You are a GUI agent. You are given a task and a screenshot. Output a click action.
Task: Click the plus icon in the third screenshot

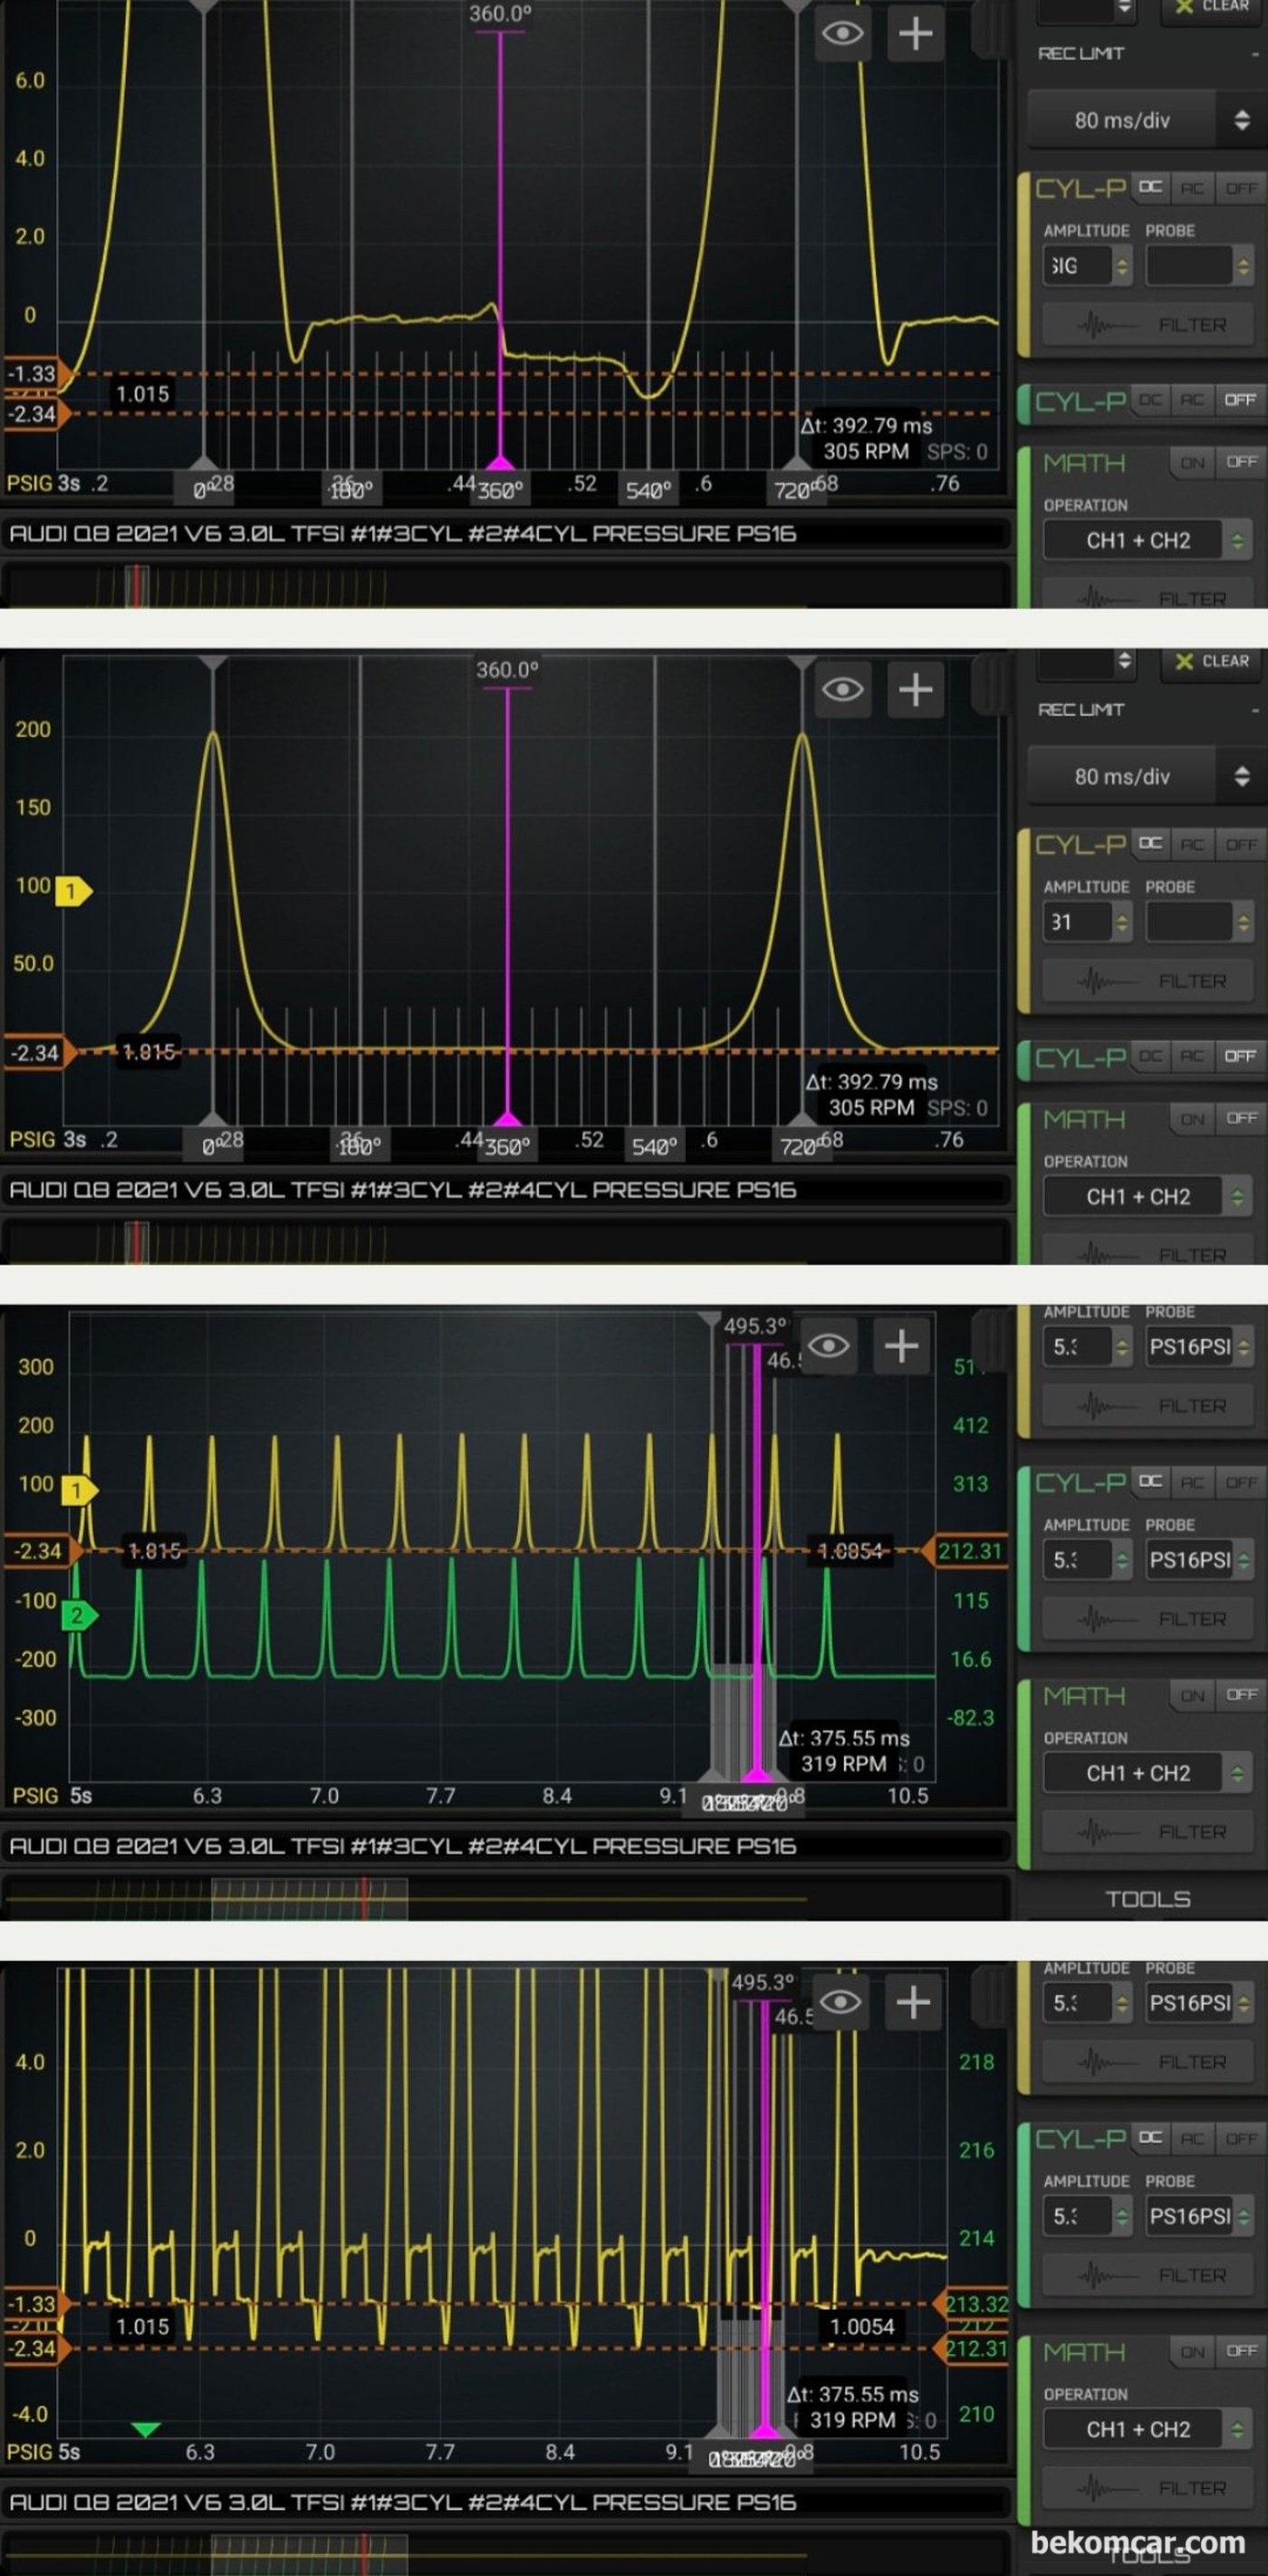click(902, 1346)
